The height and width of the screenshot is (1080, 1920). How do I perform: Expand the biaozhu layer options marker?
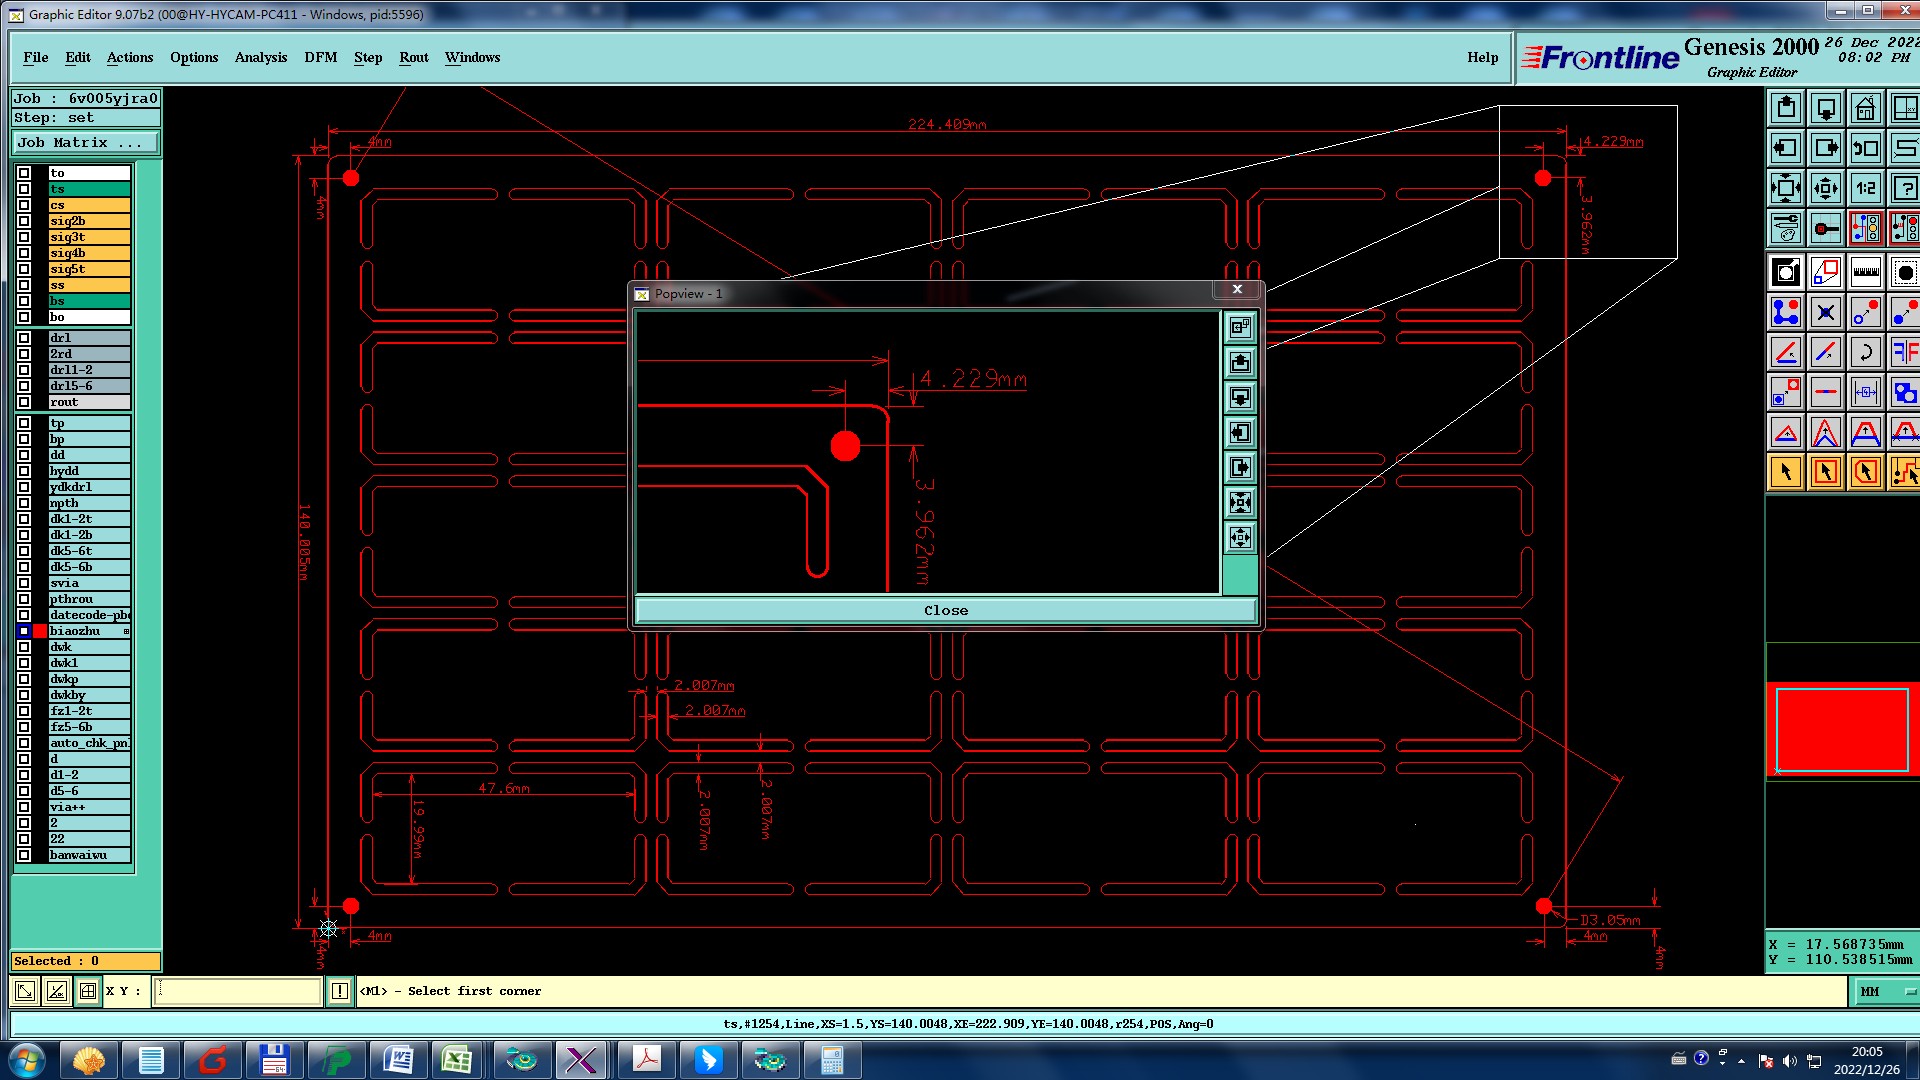126,631
